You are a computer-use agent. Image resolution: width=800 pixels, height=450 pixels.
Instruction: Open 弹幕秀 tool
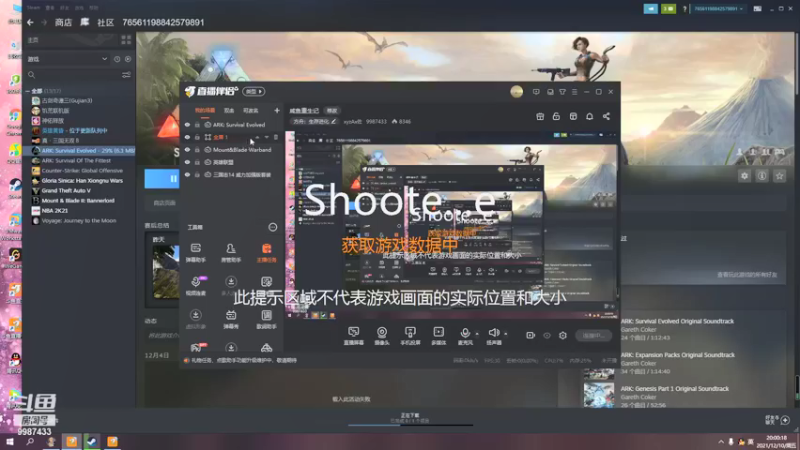(231, 319)
